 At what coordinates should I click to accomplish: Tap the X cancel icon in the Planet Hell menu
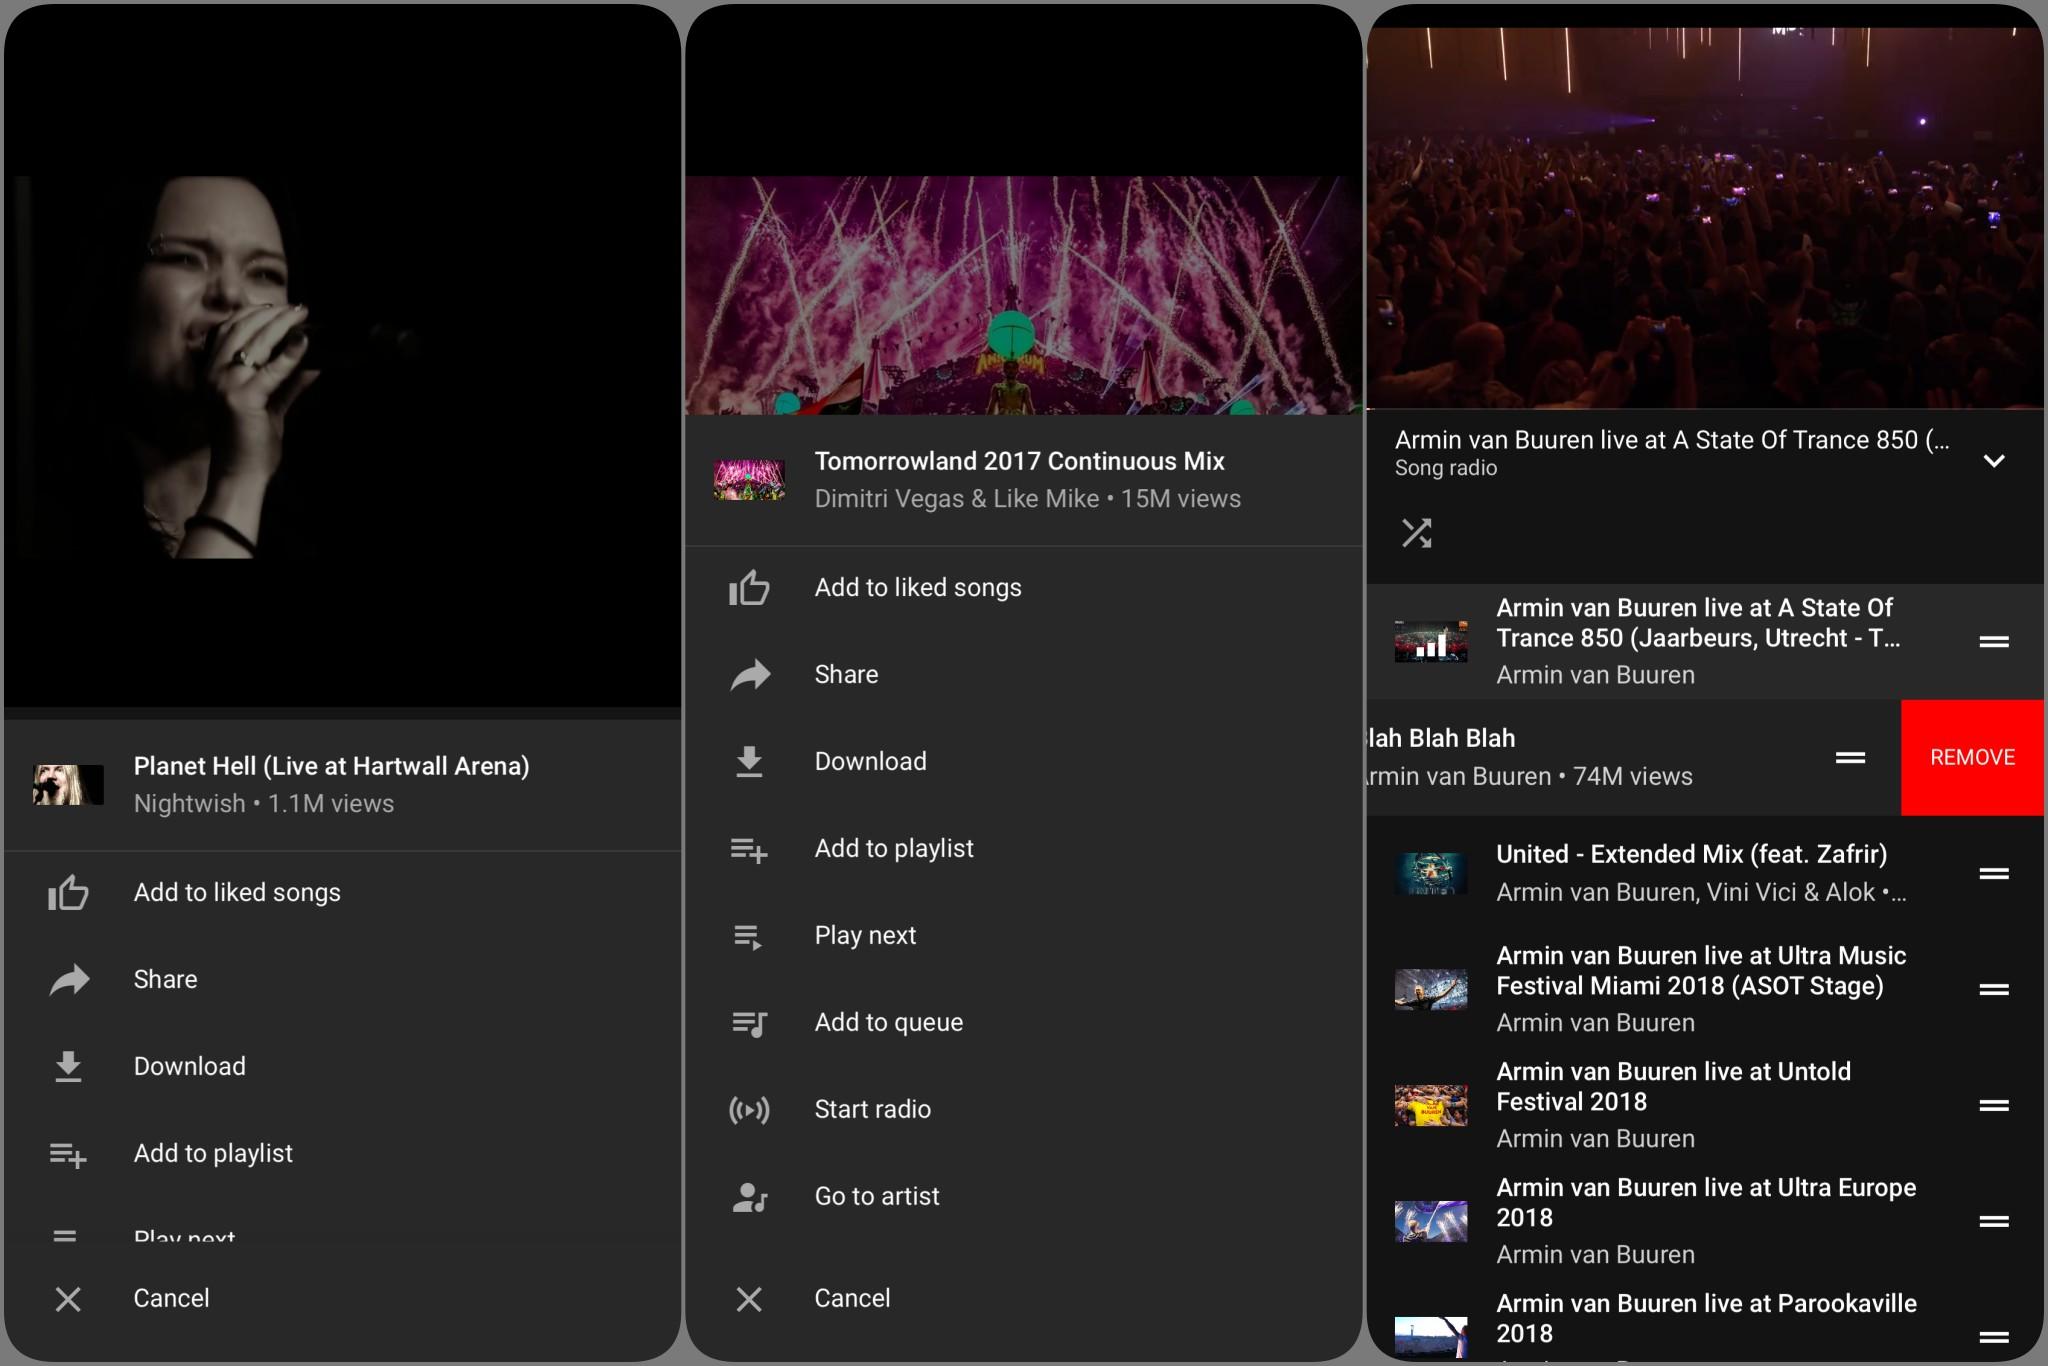click(x=68, y=1298)
